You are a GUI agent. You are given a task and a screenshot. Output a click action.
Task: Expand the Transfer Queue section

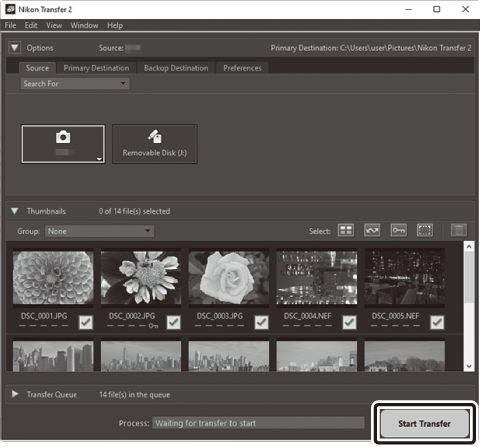pos(15,394)
